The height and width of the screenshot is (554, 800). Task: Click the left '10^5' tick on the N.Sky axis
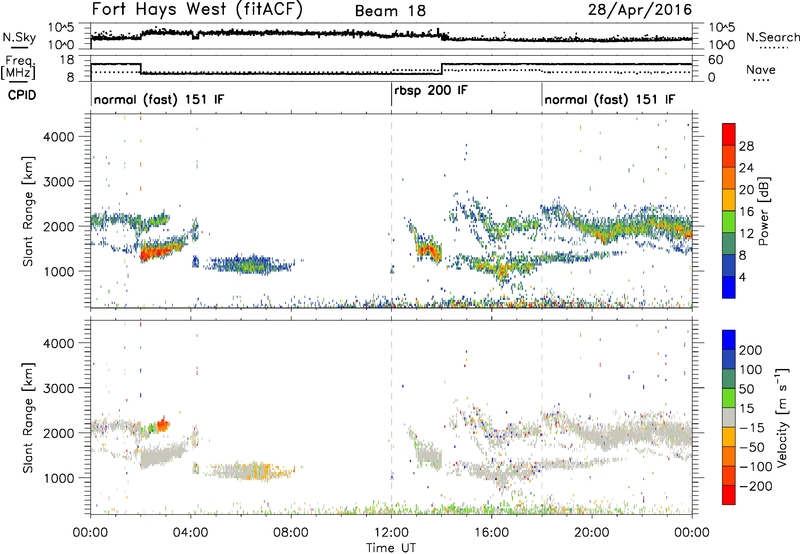coord(61,27)
